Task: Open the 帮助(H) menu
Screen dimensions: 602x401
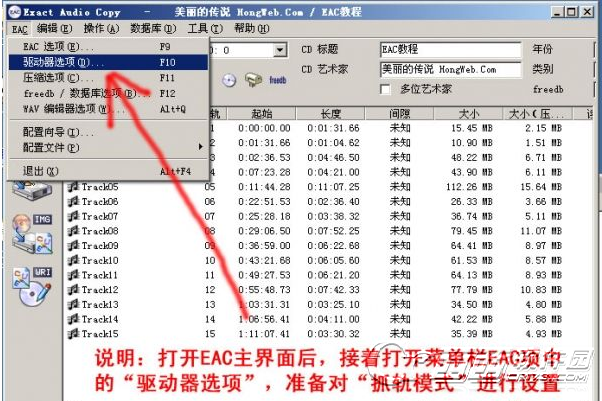Action: click(252, 29)
